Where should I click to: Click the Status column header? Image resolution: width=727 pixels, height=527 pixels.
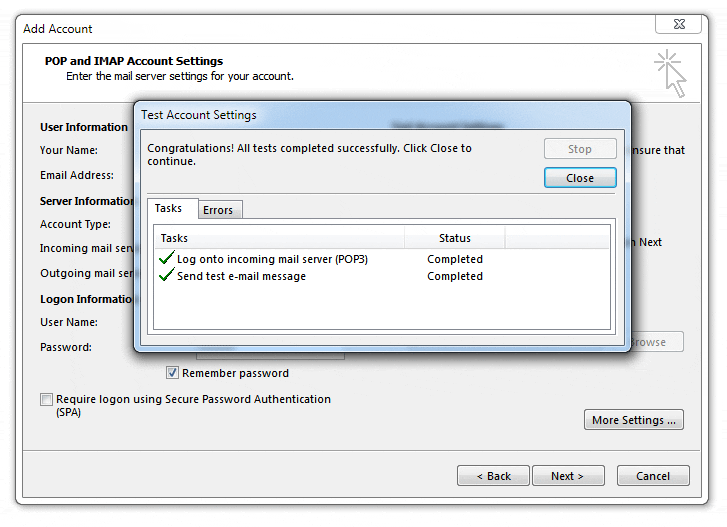click(x=454, y=238)
